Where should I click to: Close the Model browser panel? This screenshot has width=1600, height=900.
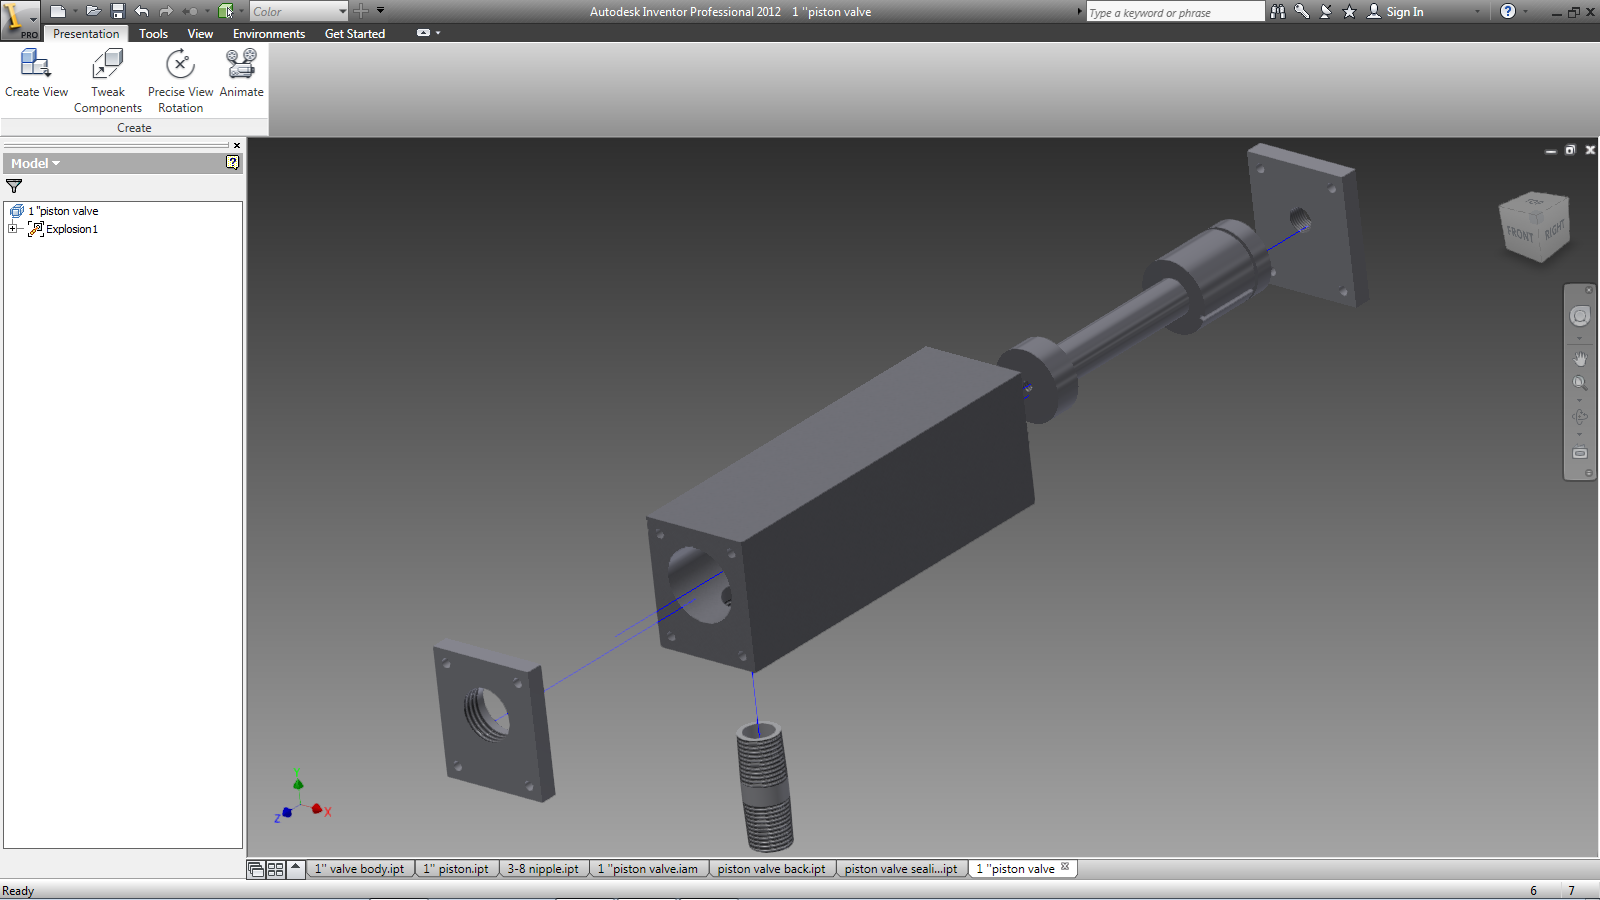pyautogui.click(x=237, y=145)
